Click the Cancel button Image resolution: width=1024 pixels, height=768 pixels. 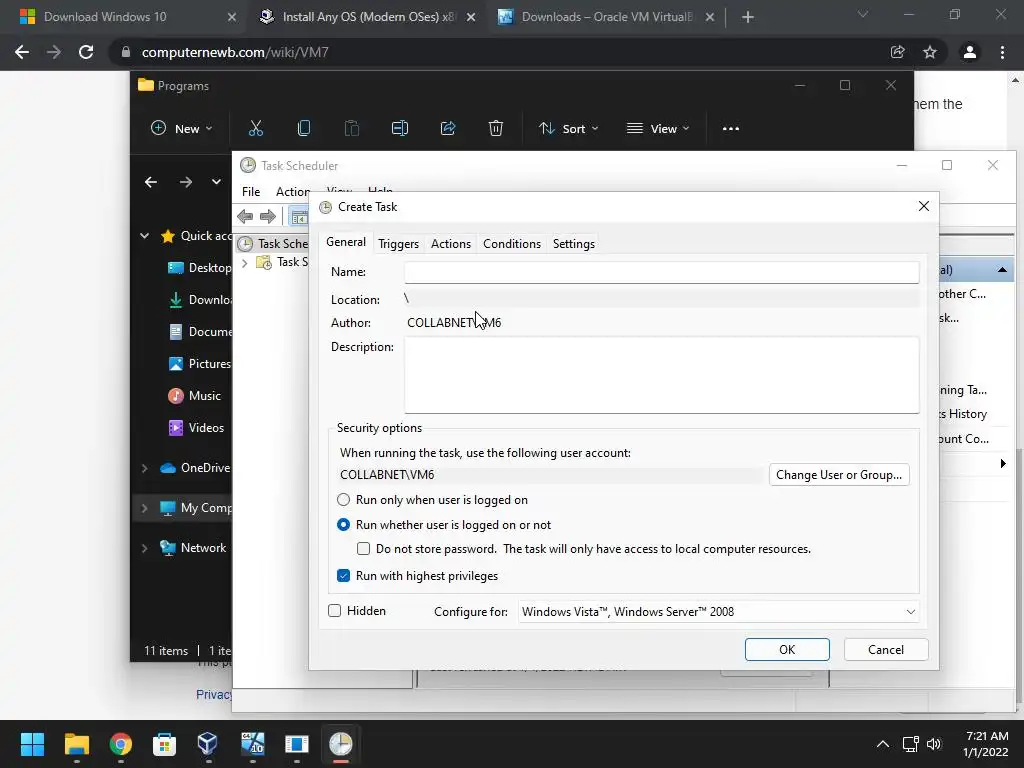(x=886, y=650)
